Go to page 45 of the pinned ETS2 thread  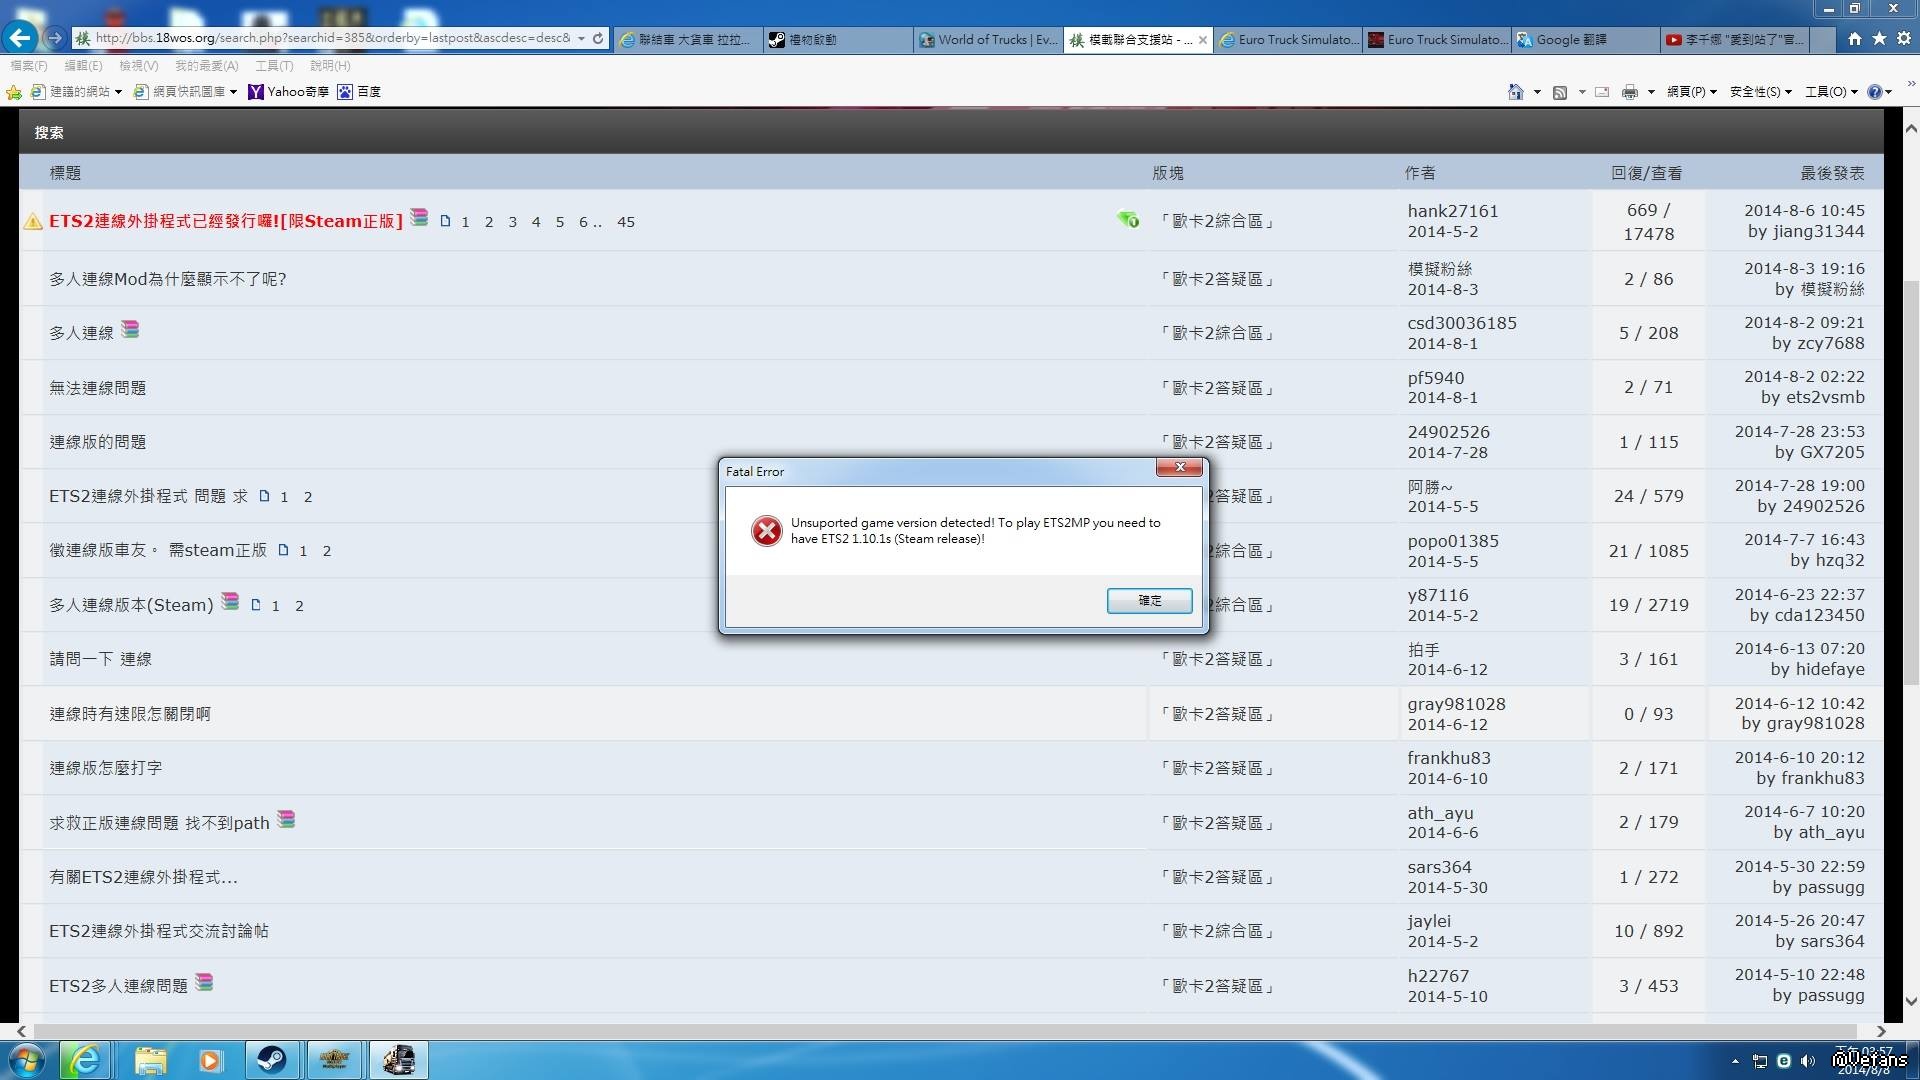[x=626, y=222]
